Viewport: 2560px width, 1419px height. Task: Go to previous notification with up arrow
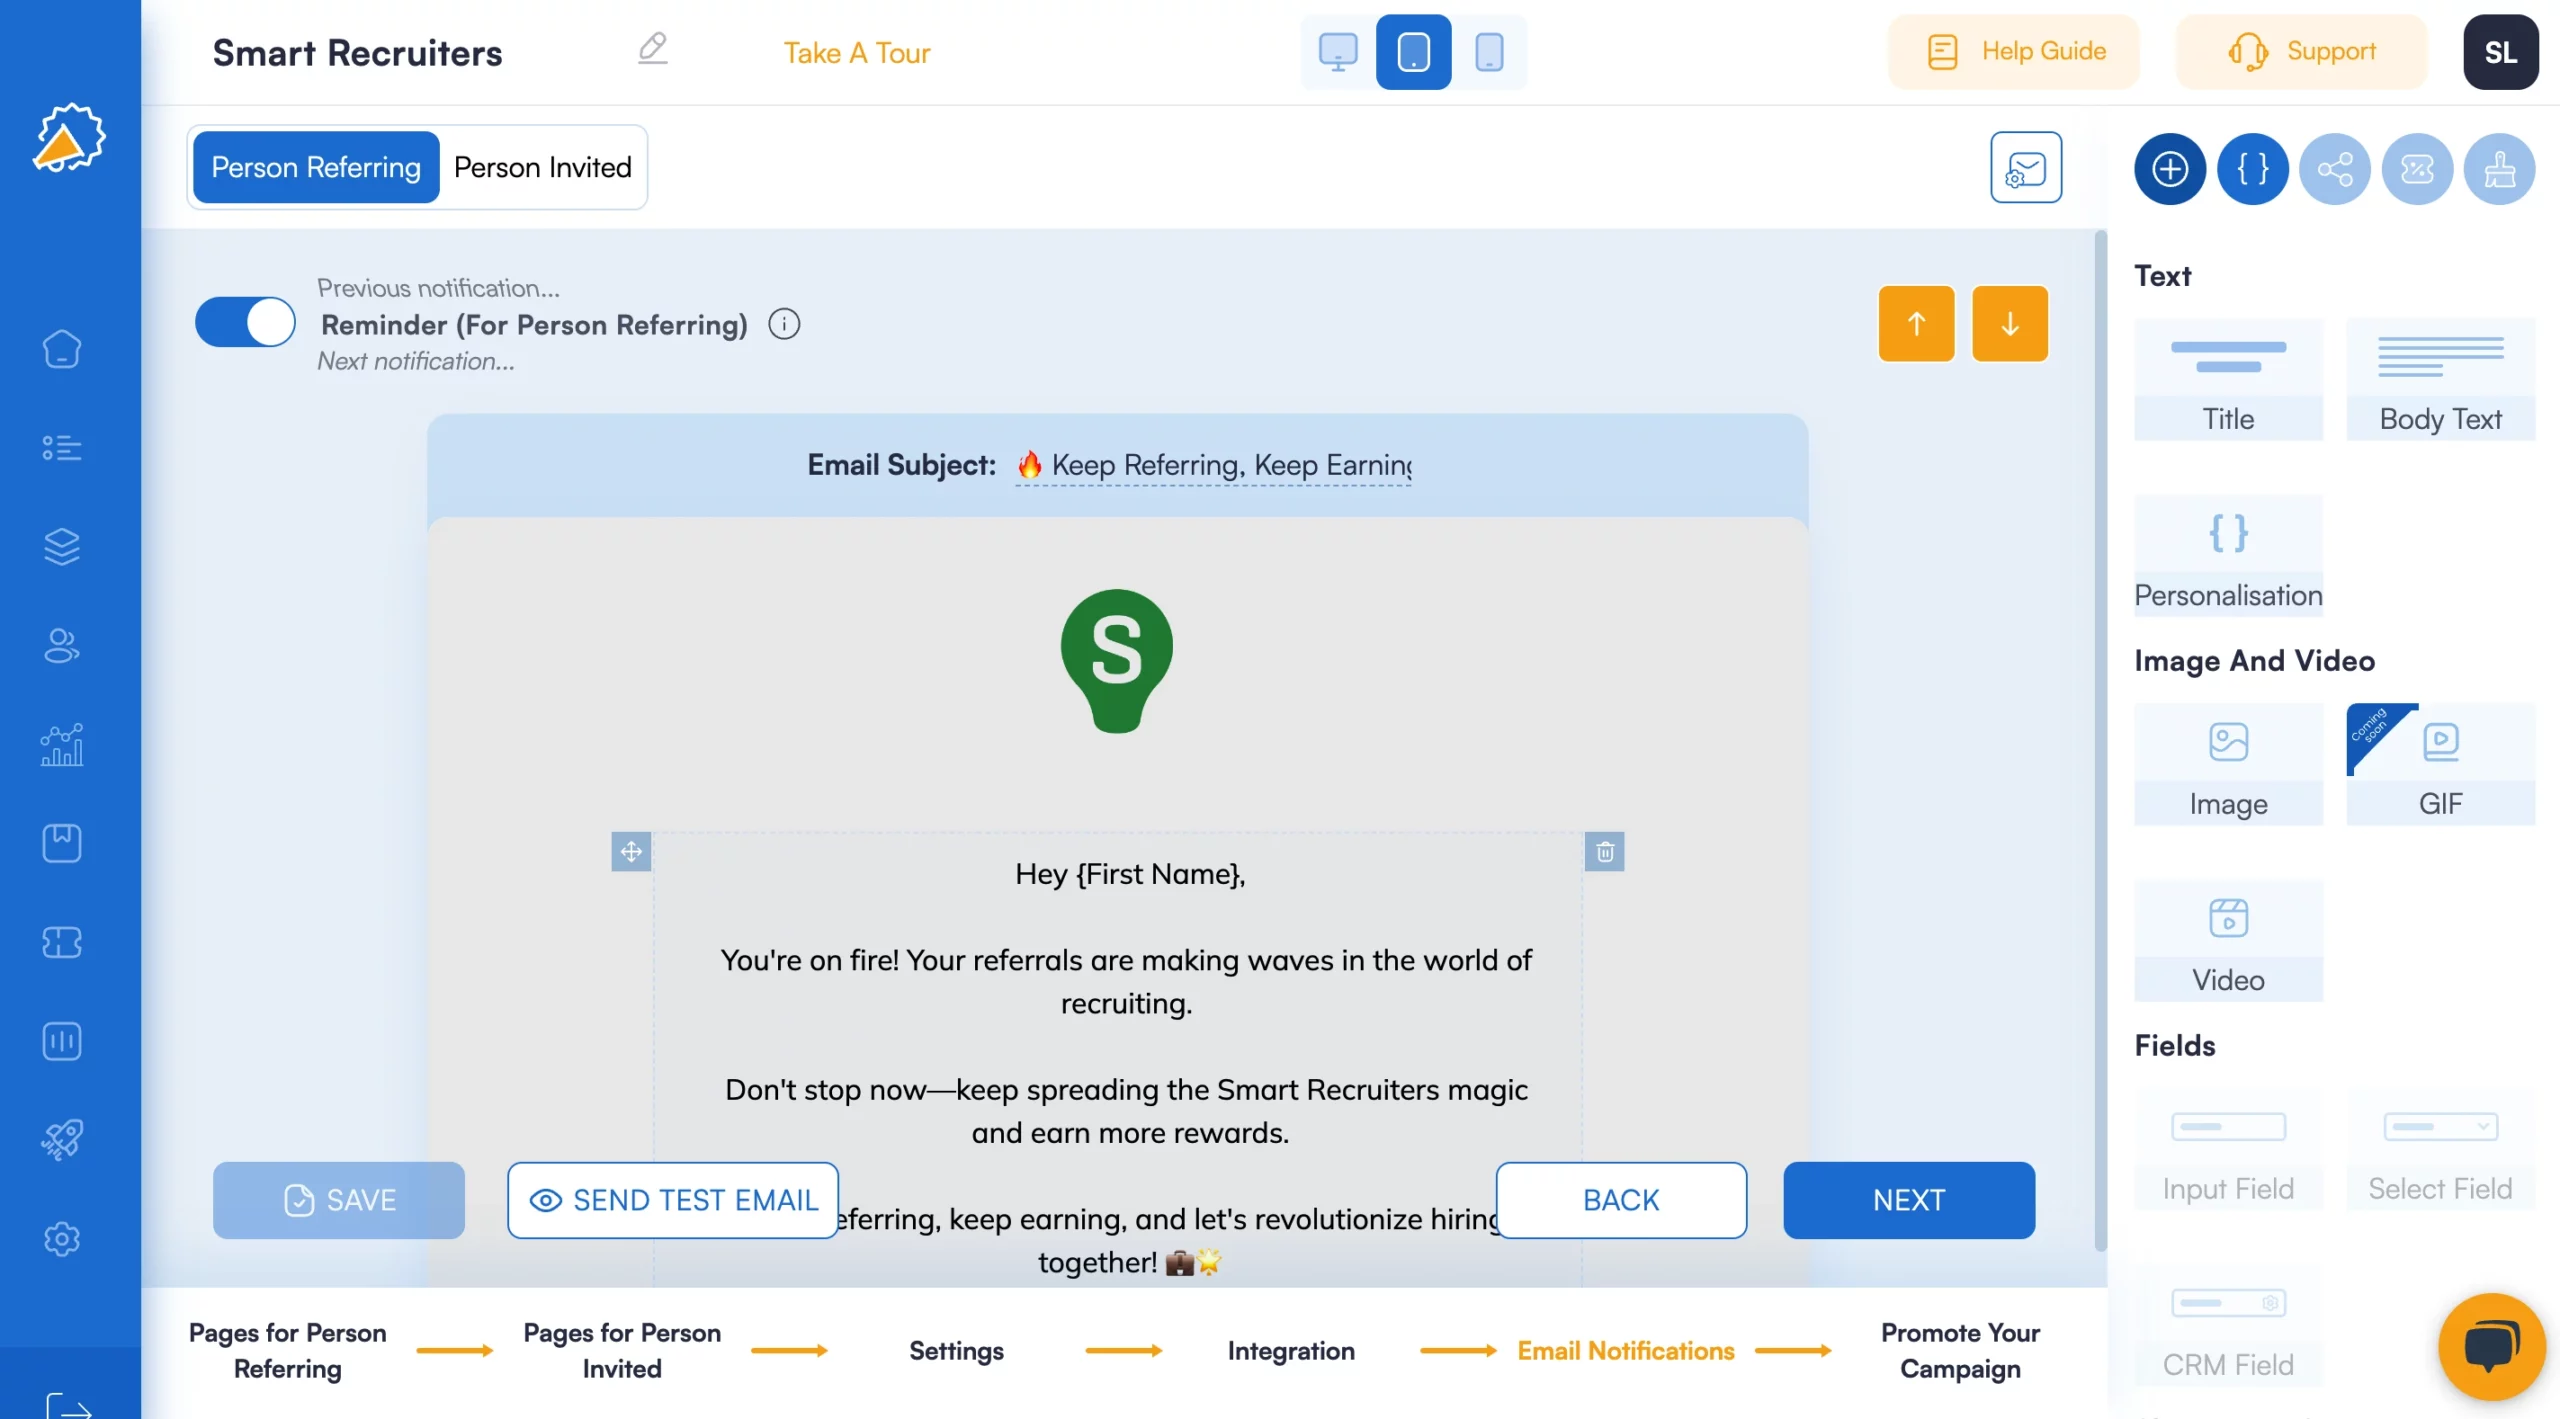[x=1916, y=323]
